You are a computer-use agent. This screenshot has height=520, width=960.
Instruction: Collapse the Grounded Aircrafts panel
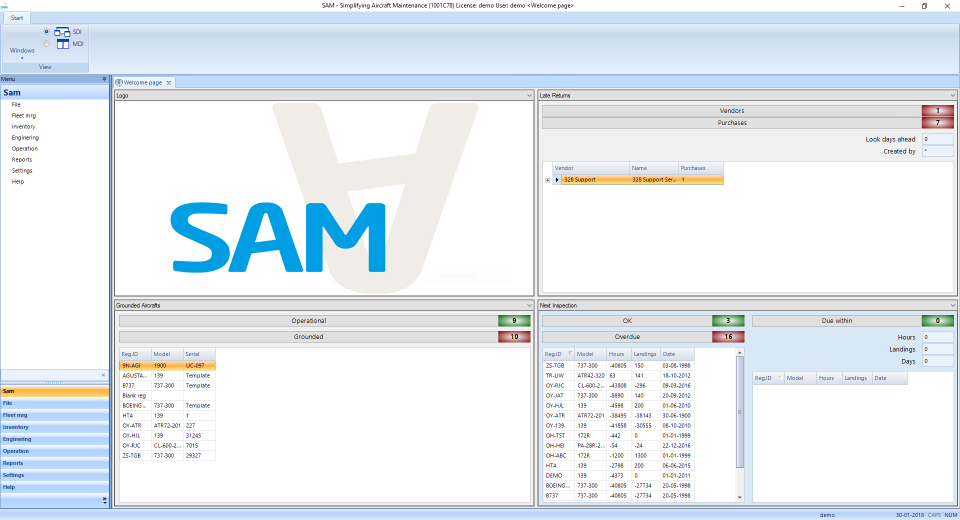click(530, 305)
